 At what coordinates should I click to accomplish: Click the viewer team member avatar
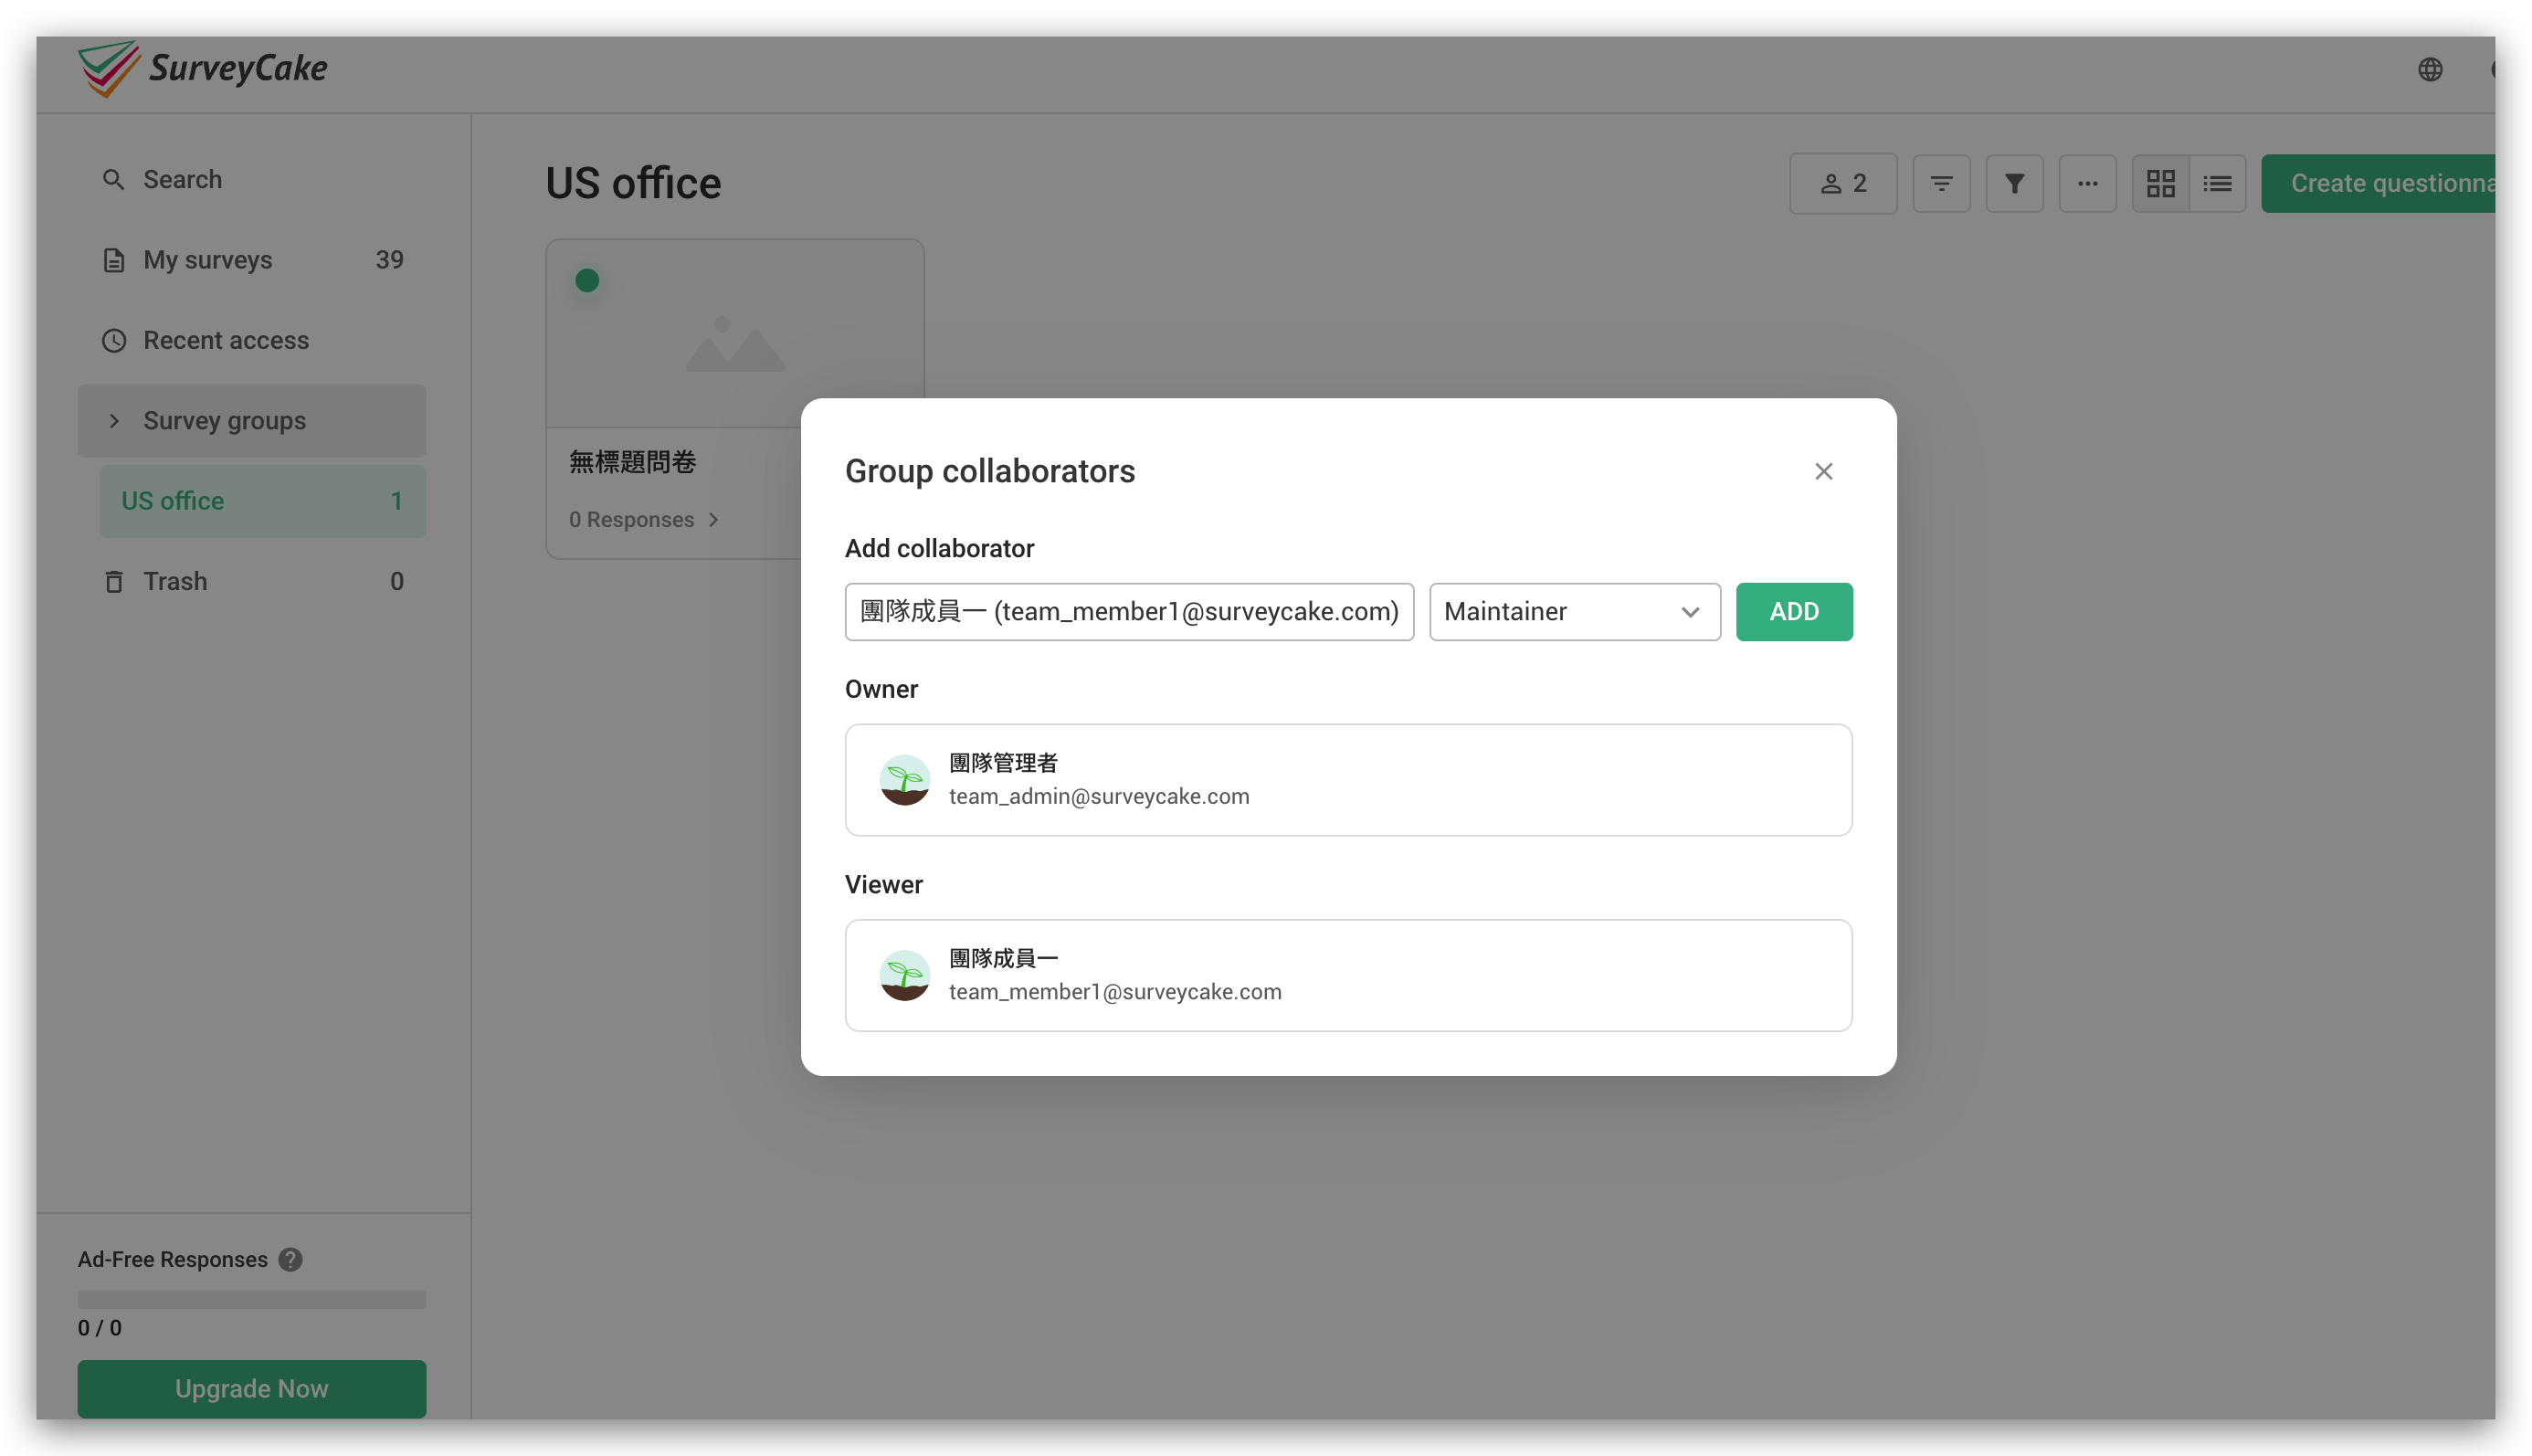point(904,975)
